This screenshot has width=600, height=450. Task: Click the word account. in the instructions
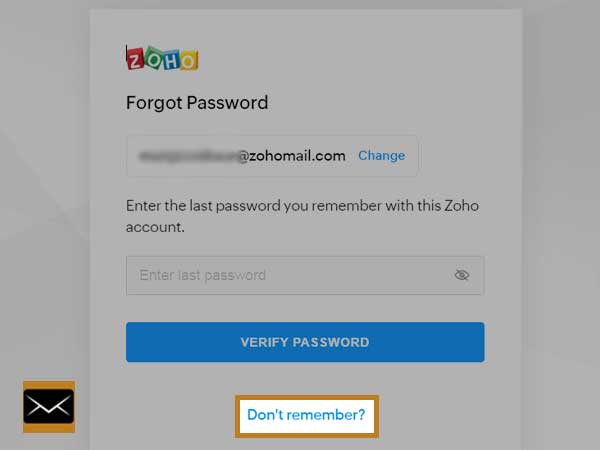click(155, 227)
